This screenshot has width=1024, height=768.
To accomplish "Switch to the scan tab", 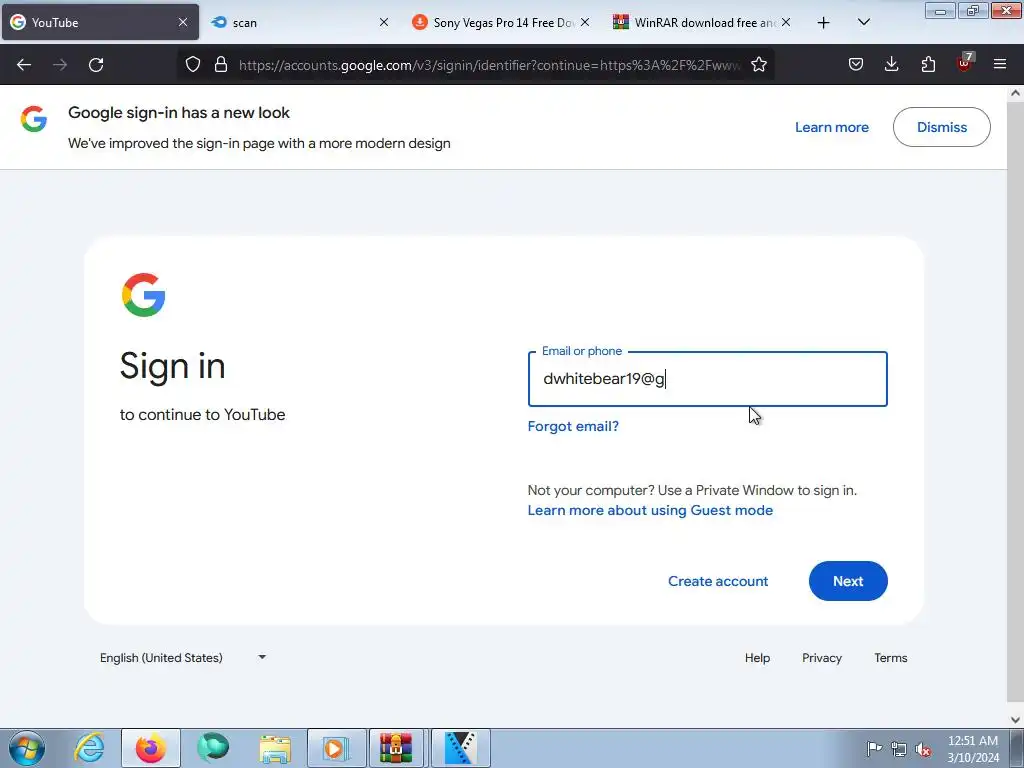I will click(300, 22).
